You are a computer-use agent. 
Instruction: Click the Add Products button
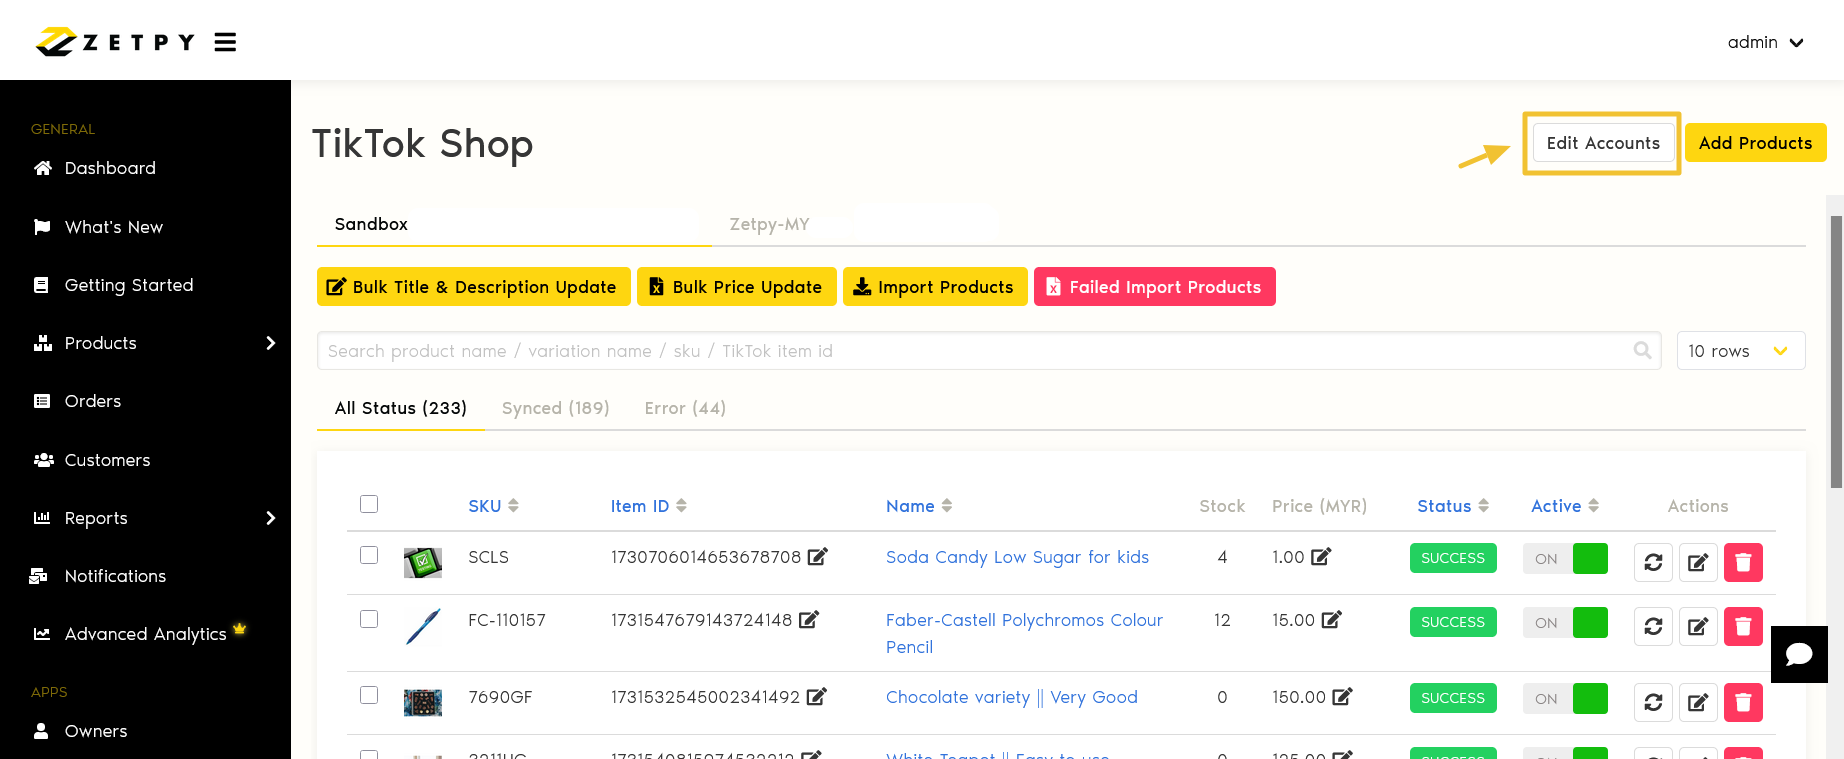pos(1755,143)
